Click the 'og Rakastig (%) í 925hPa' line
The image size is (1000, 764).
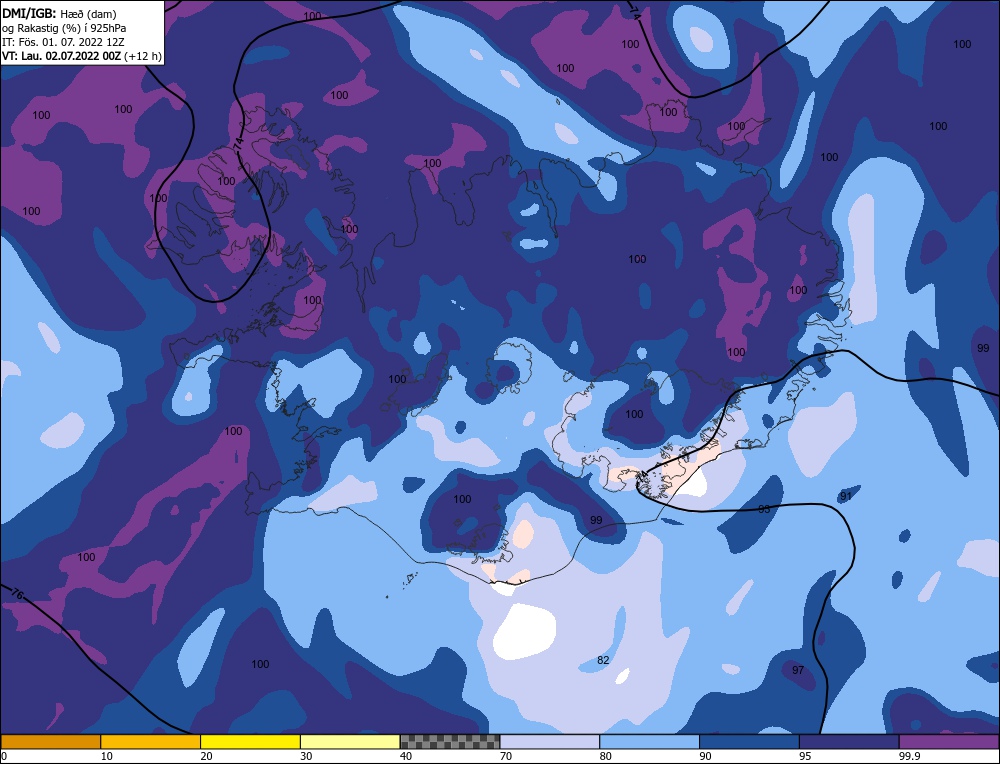[x=64, y=27]
